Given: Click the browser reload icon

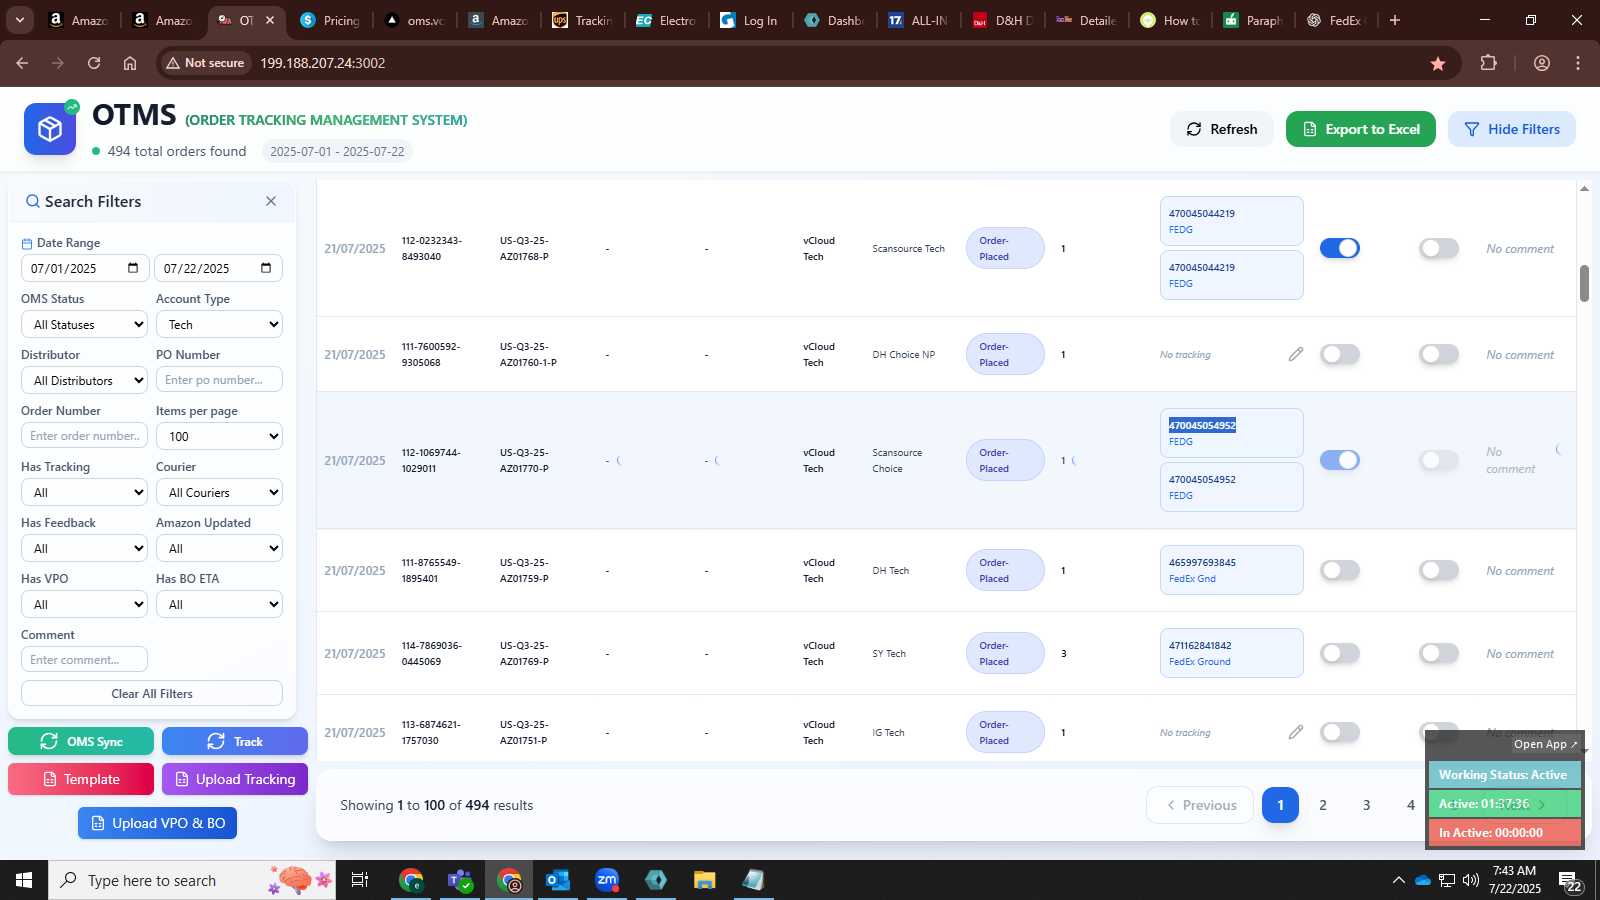Looking at the screenshot, I should pos(94,63).
